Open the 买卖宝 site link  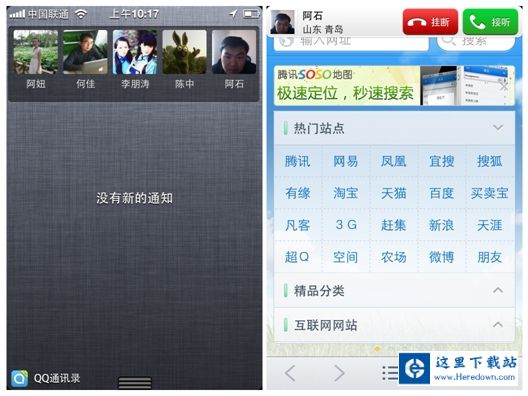pos(490,193)
